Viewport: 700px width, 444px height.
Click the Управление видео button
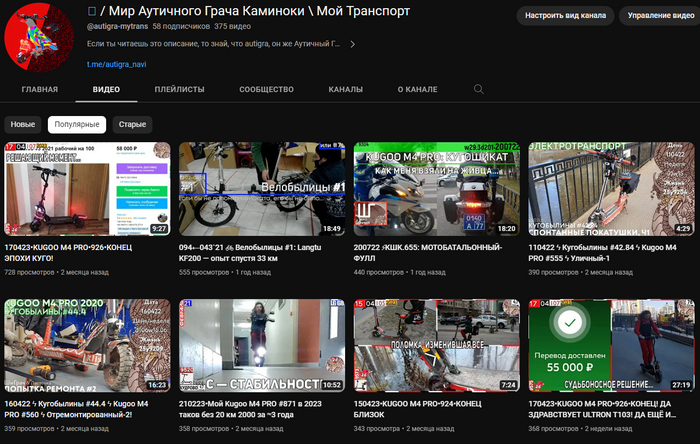(x=658, y=16)
